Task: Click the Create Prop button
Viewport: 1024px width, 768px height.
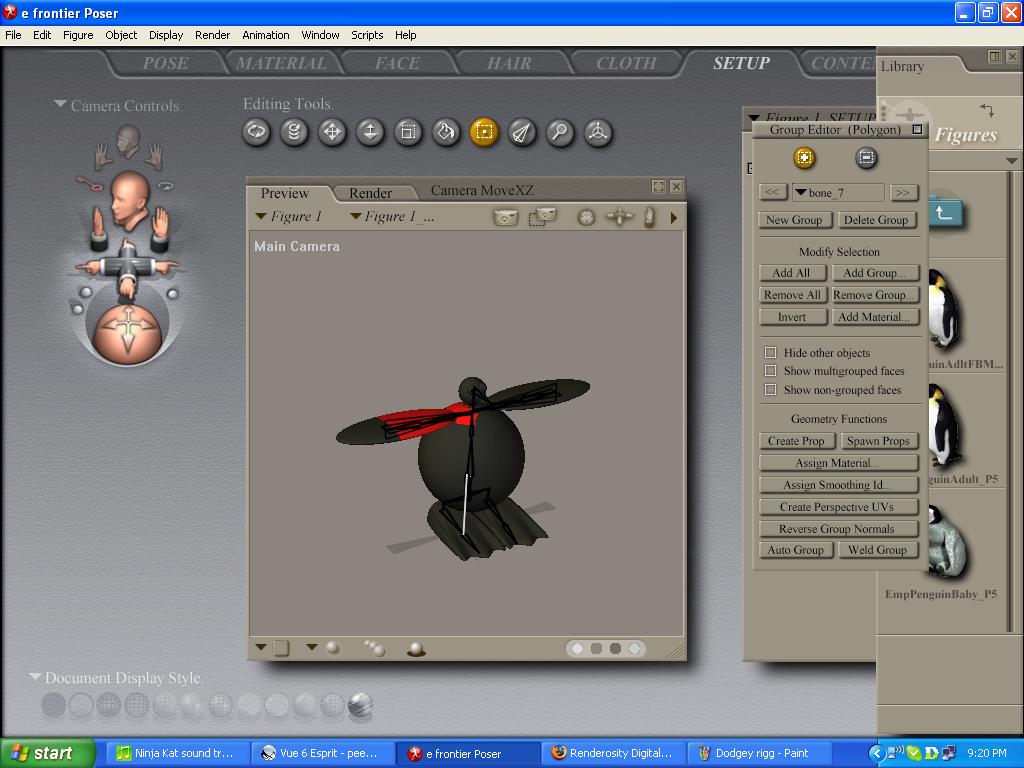Action: pos(796,441)
